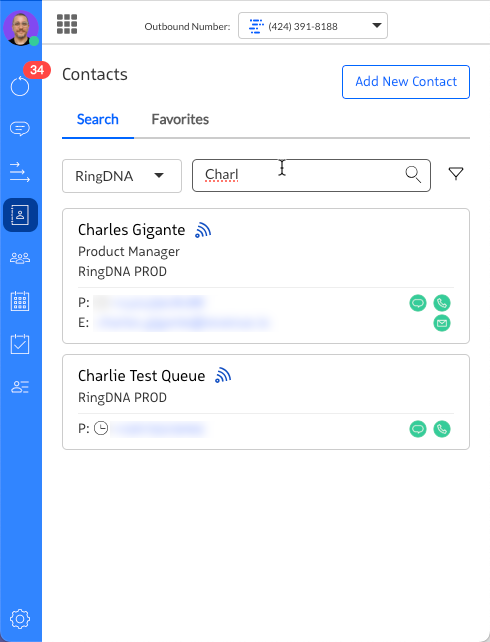Open the call queue arrows icon in sidebar
This screenshot has height=642, width=490.
pyautogui.click(x=20, y=172)
